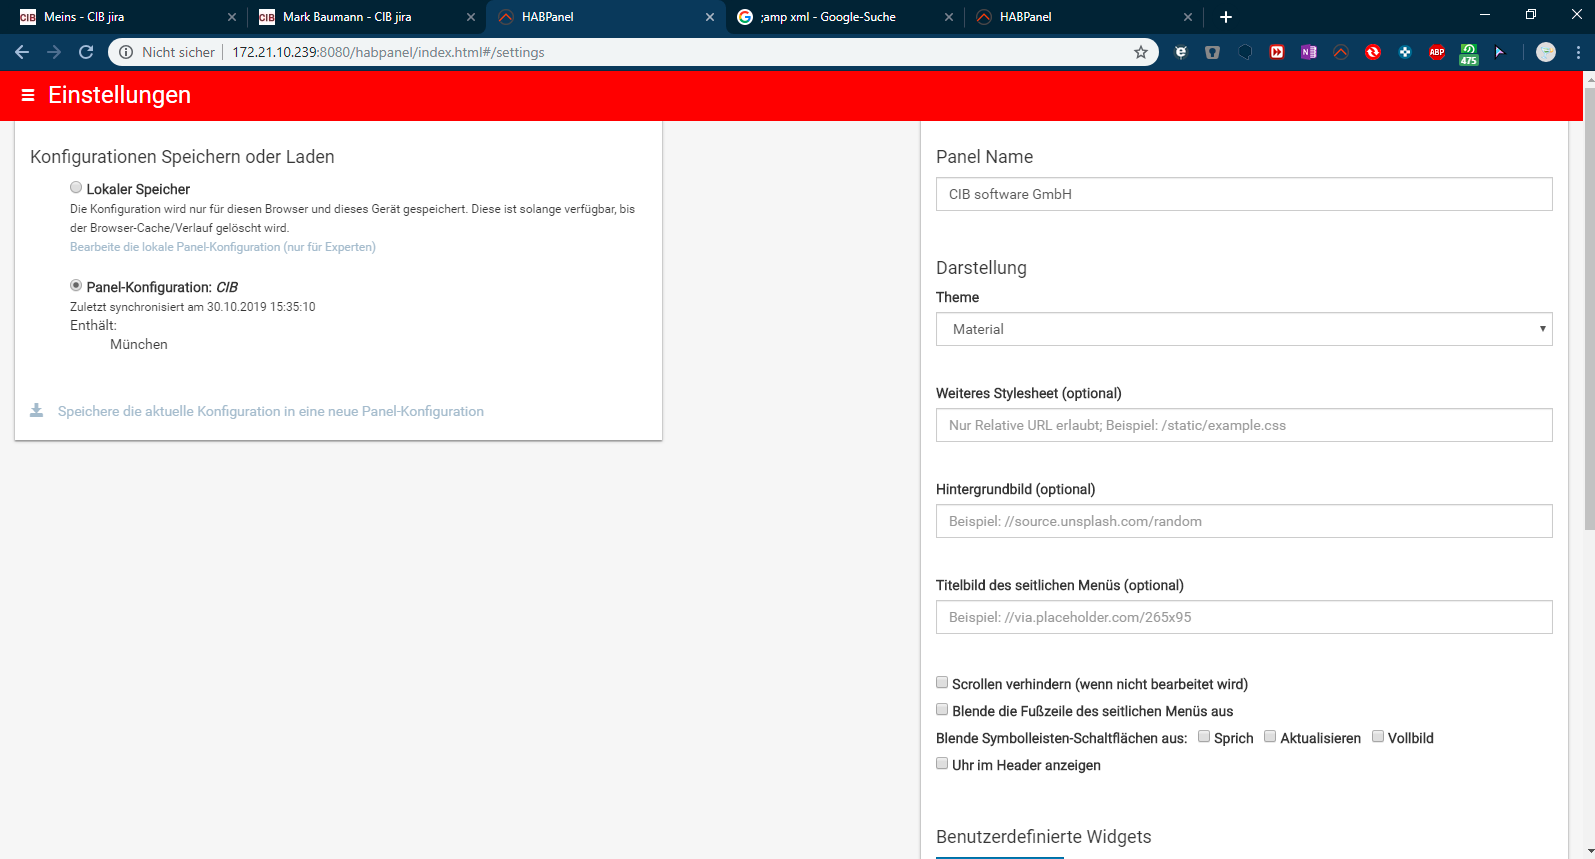The image size is (1595, 859).
Task: Bookmark this page with the star icon
Action: [x=1140, y=52]
